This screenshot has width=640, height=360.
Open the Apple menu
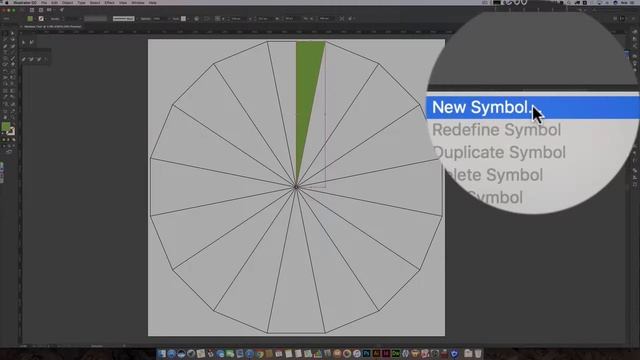6,2
